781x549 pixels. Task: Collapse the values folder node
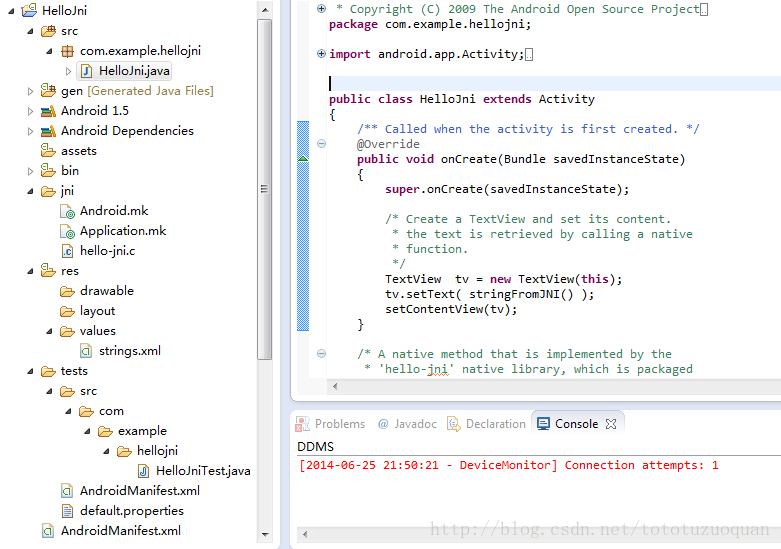click(x=49, y=331)
